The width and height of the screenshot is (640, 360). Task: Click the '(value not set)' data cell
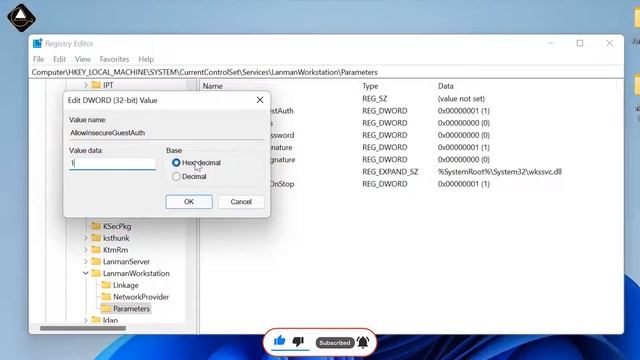pos(461,99)
